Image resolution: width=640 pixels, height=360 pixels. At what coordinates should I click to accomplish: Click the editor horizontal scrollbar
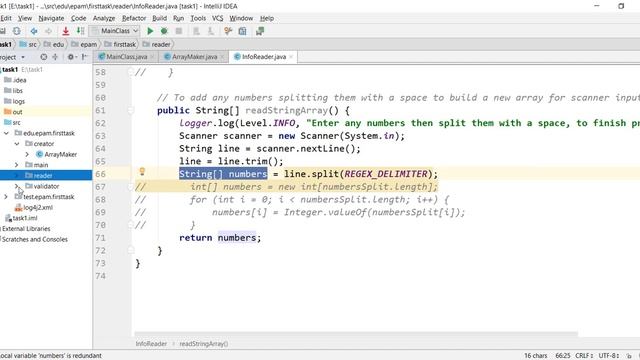(356, 334)
